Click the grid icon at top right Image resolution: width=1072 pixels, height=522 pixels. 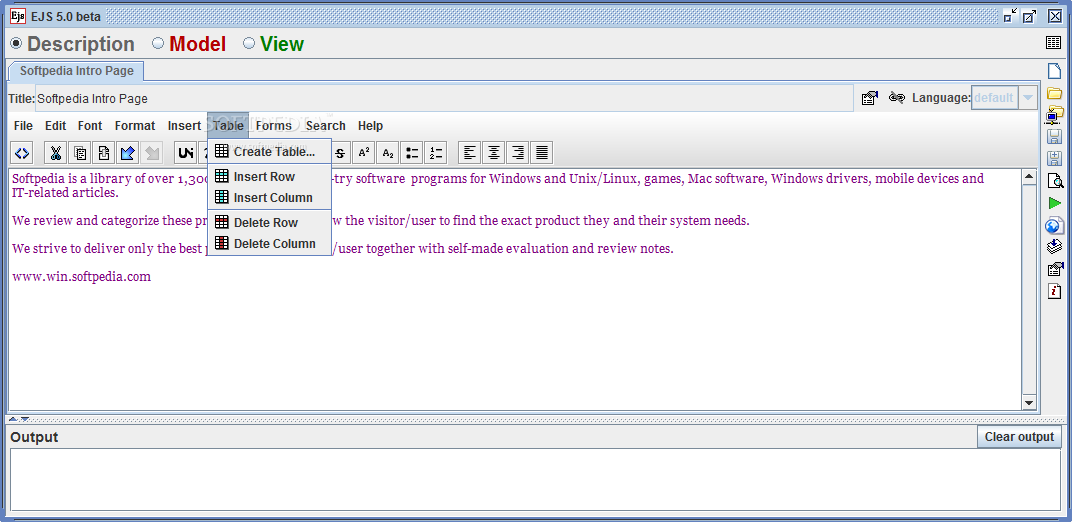tap(1054, 43)
